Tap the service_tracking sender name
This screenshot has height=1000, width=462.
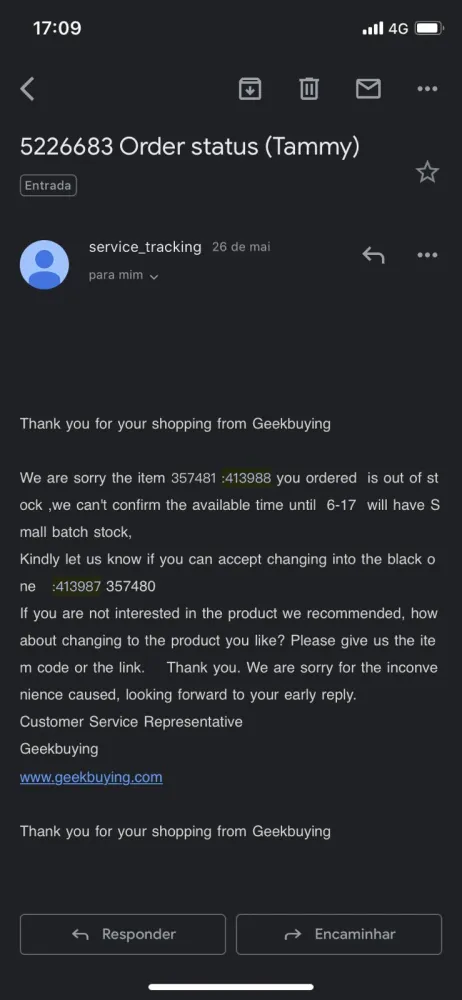[145, 247]
